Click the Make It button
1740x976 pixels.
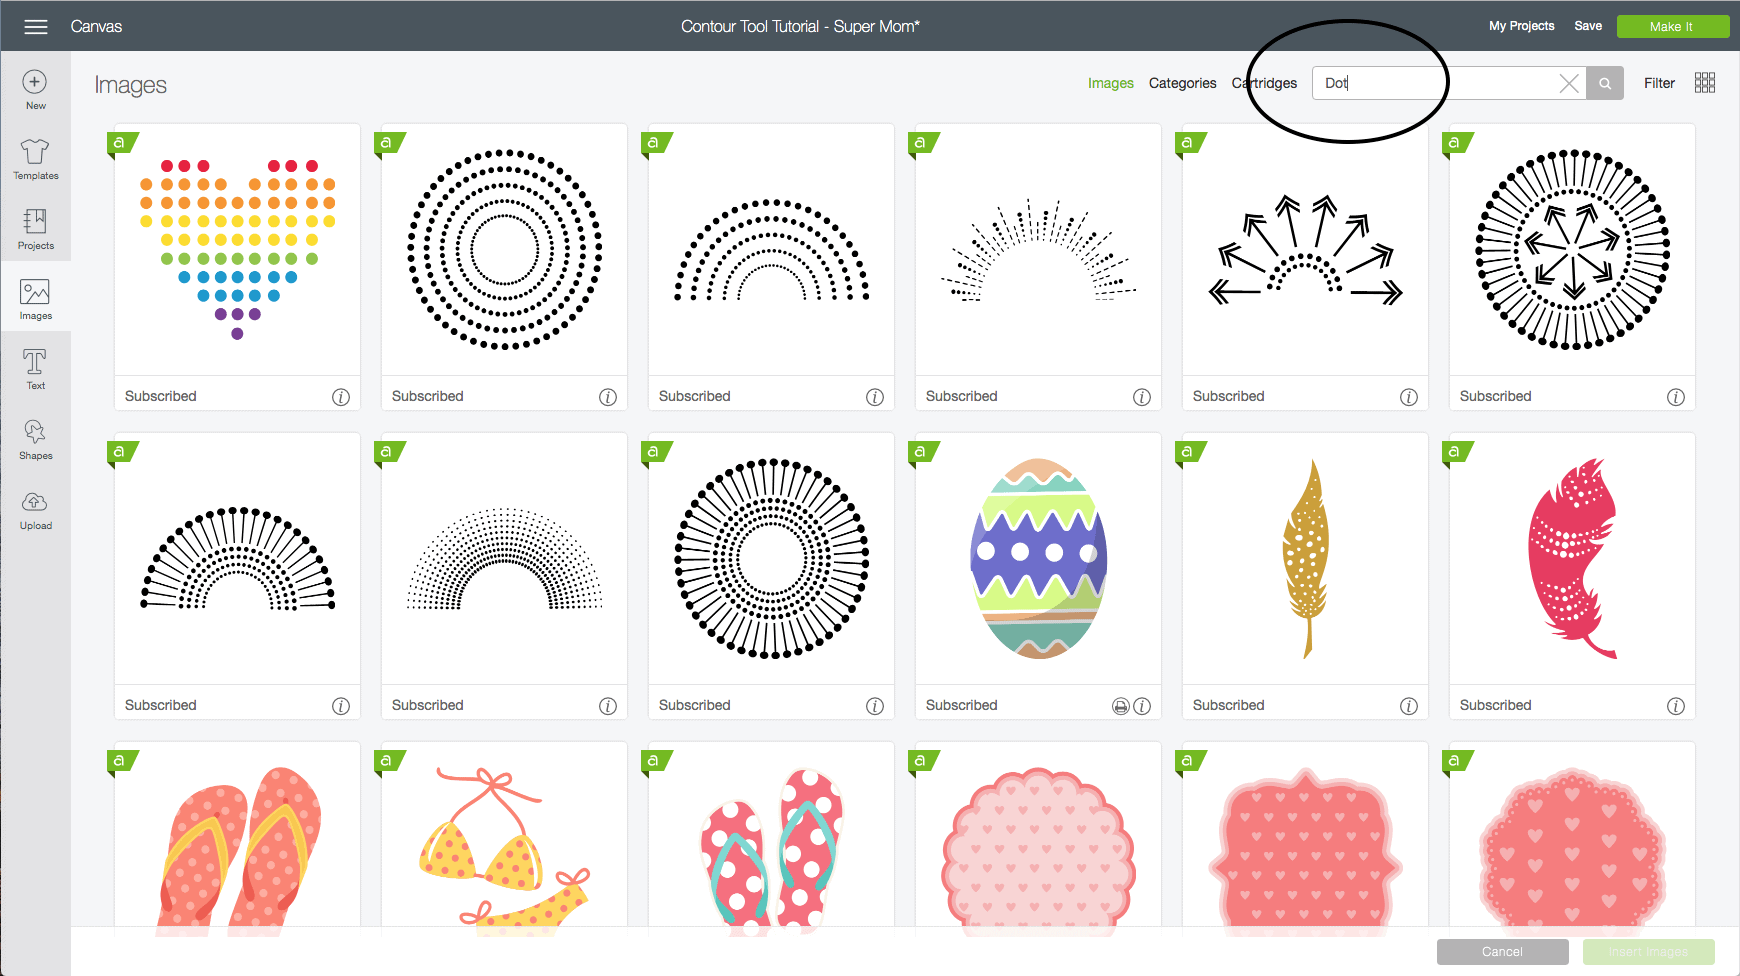click(x=1671, y=27)
